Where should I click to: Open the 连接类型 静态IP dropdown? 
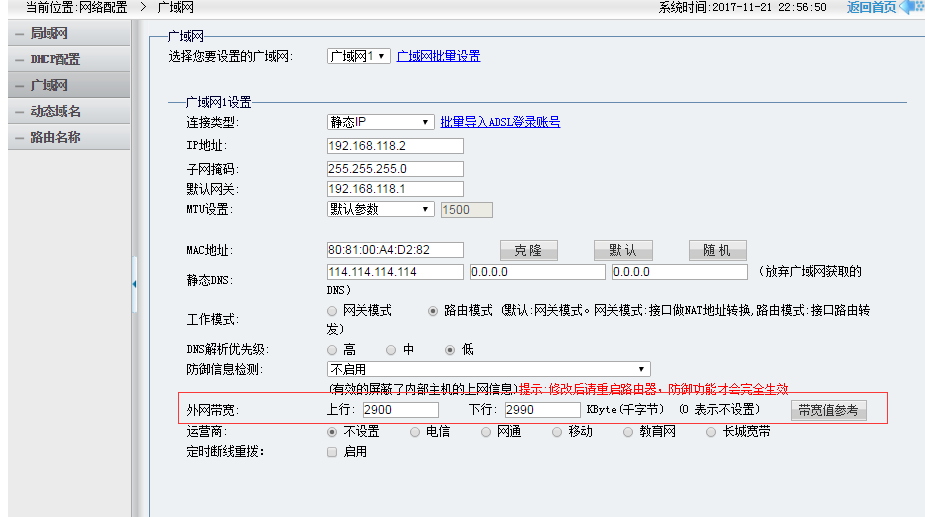381,122
